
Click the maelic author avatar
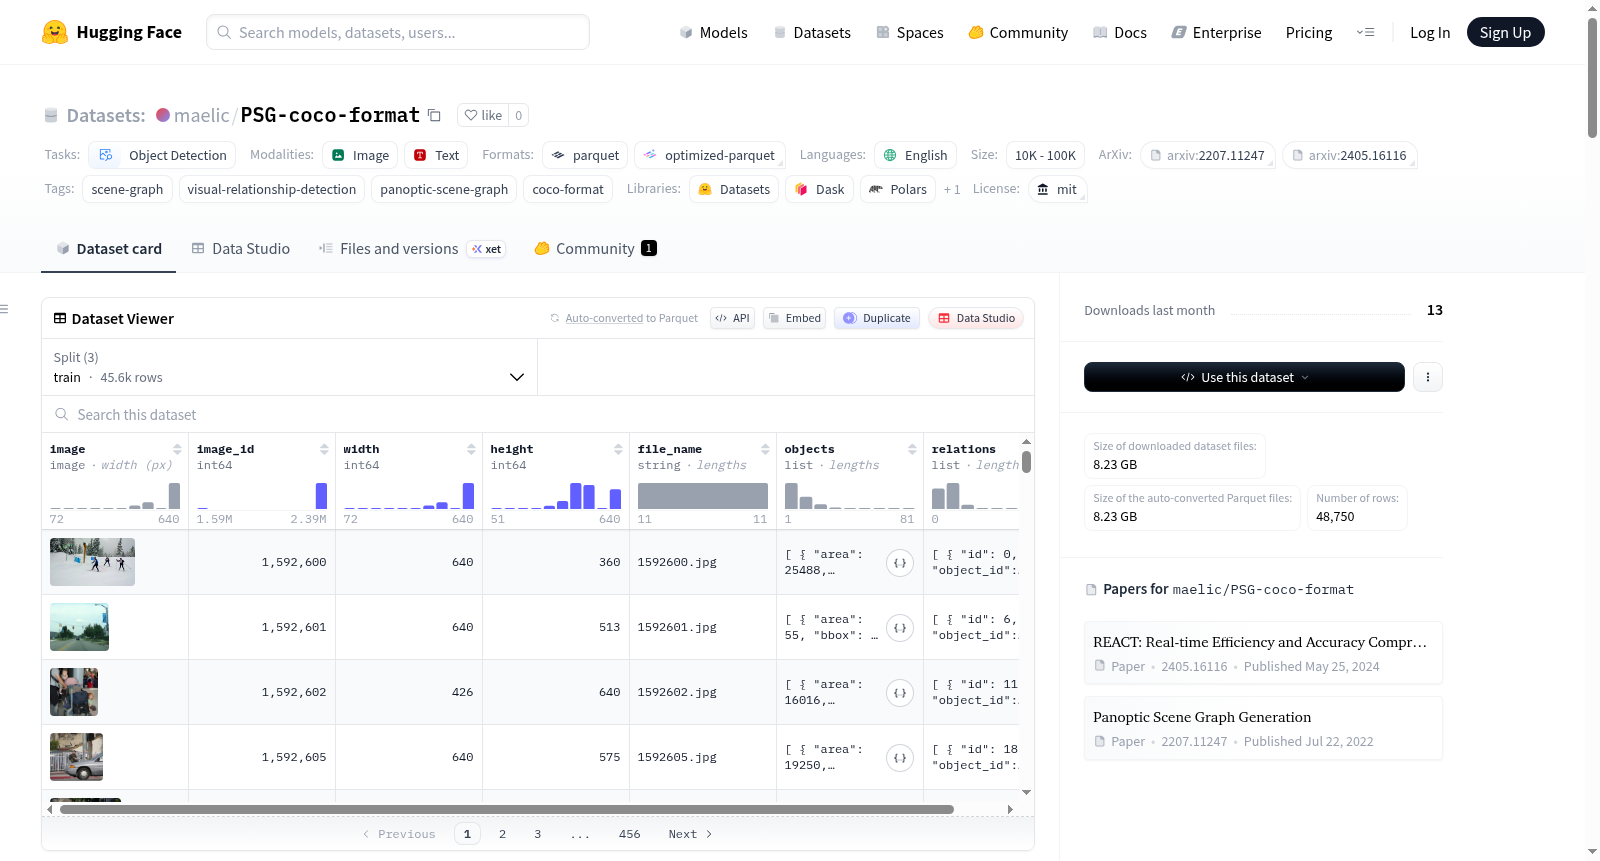click(163, 115)
